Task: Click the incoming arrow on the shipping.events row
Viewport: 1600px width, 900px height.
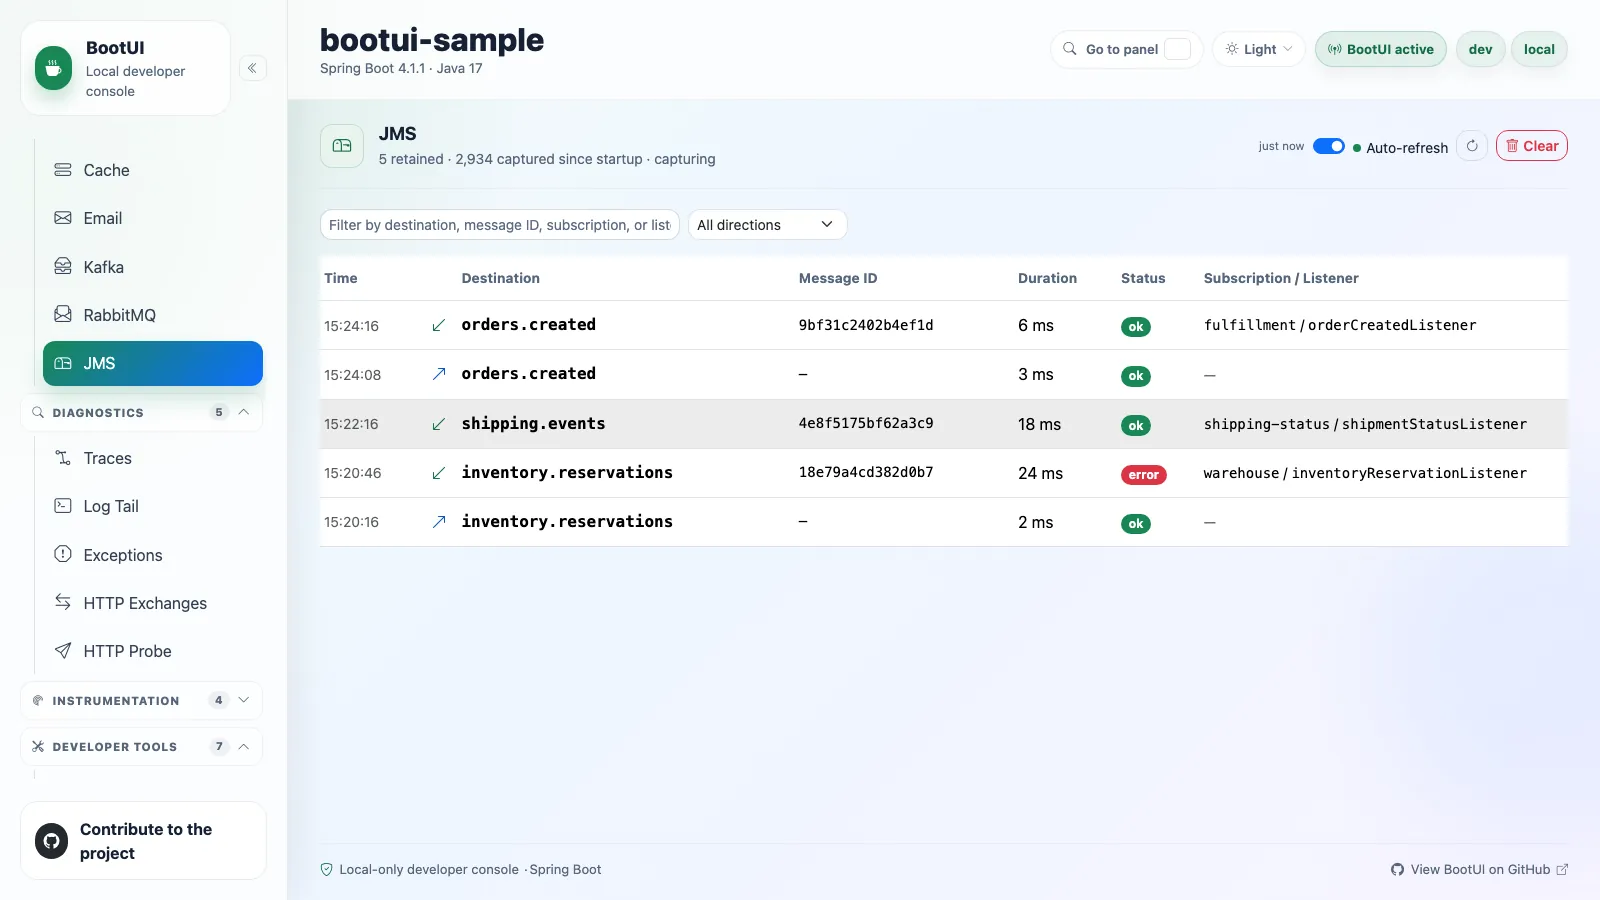Action: pyautogui.click(x=438, y=424)
